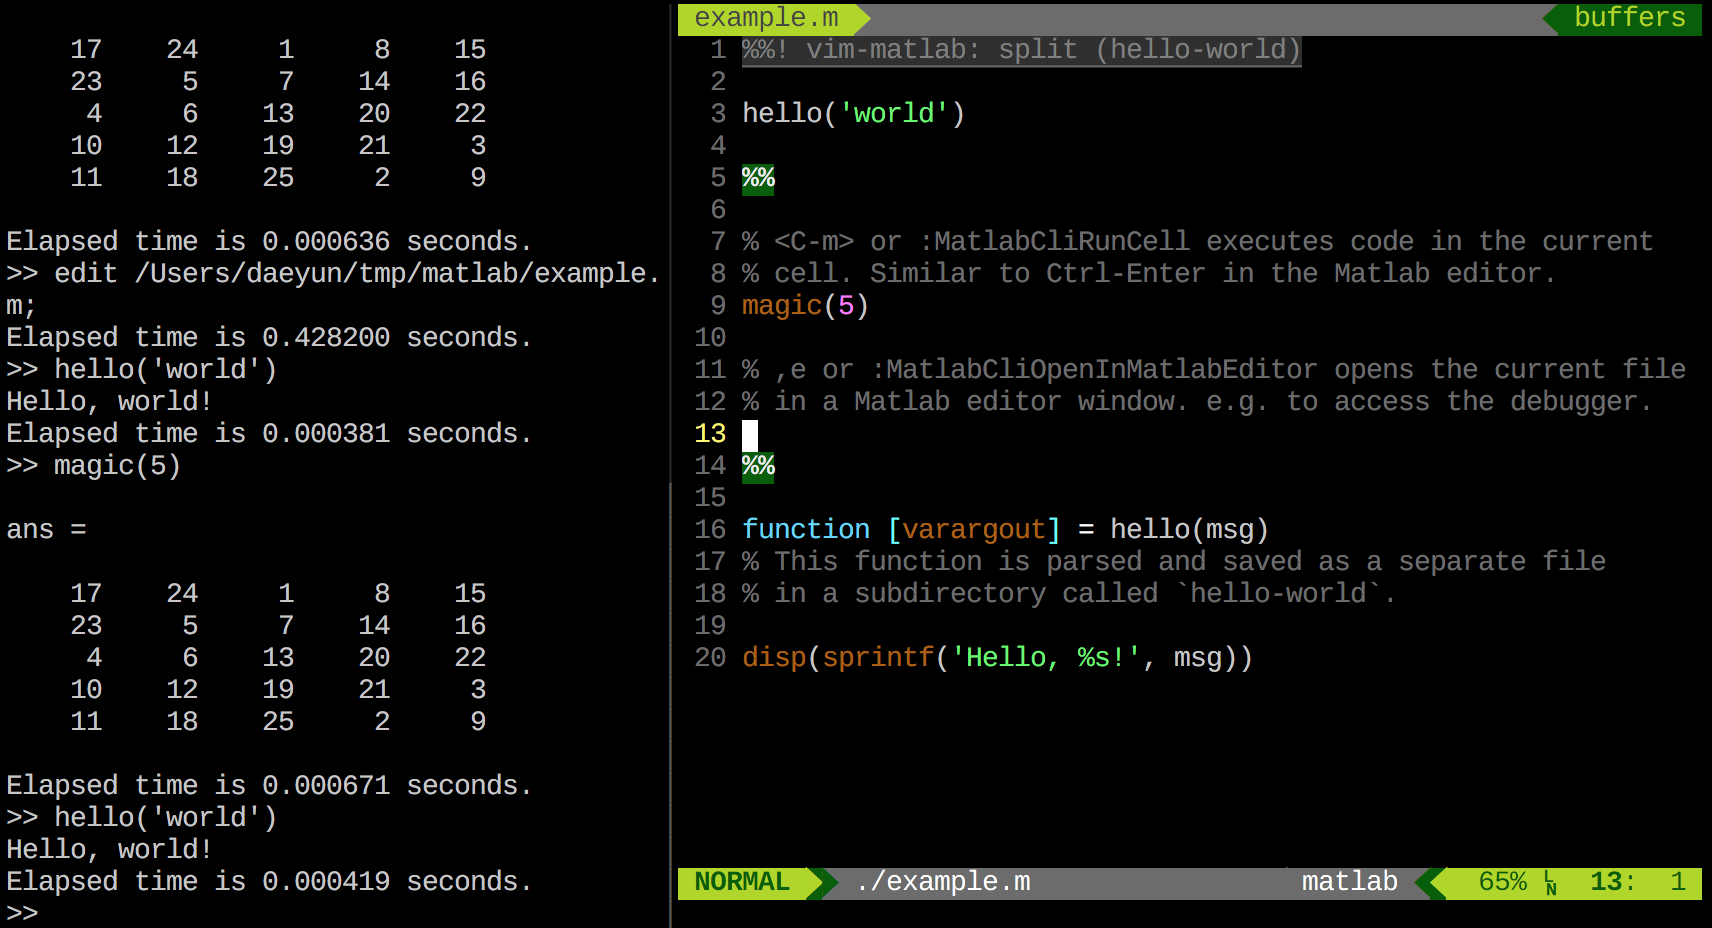Click line number 13 in the gutter
This screenshot has width=1712, height=928.
tap(710, 434)
